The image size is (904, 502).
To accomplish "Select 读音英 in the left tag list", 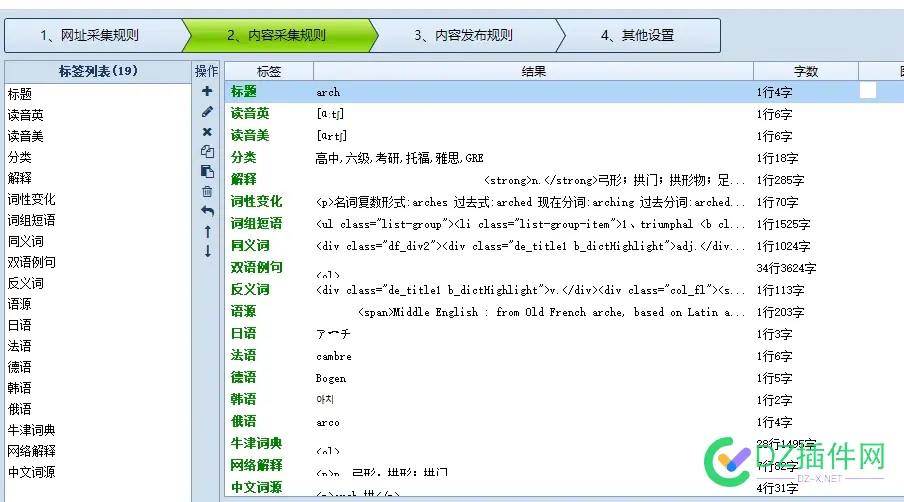I will click(x=25, y=115).
